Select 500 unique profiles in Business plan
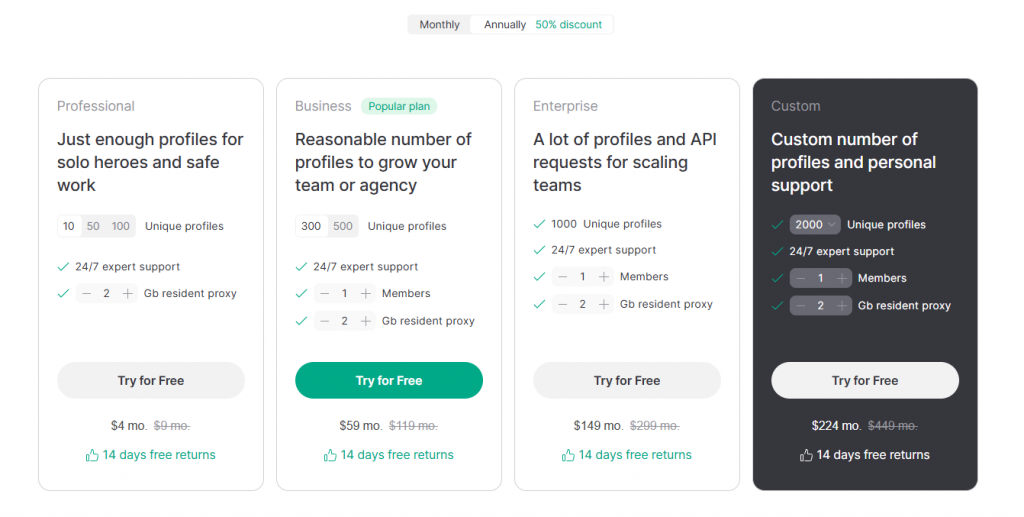 [343, 226]
